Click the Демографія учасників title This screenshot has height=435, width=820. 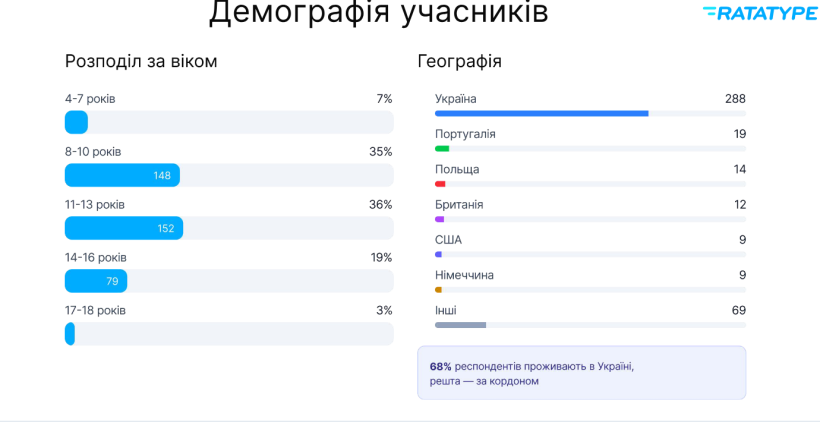pos(378,12)
